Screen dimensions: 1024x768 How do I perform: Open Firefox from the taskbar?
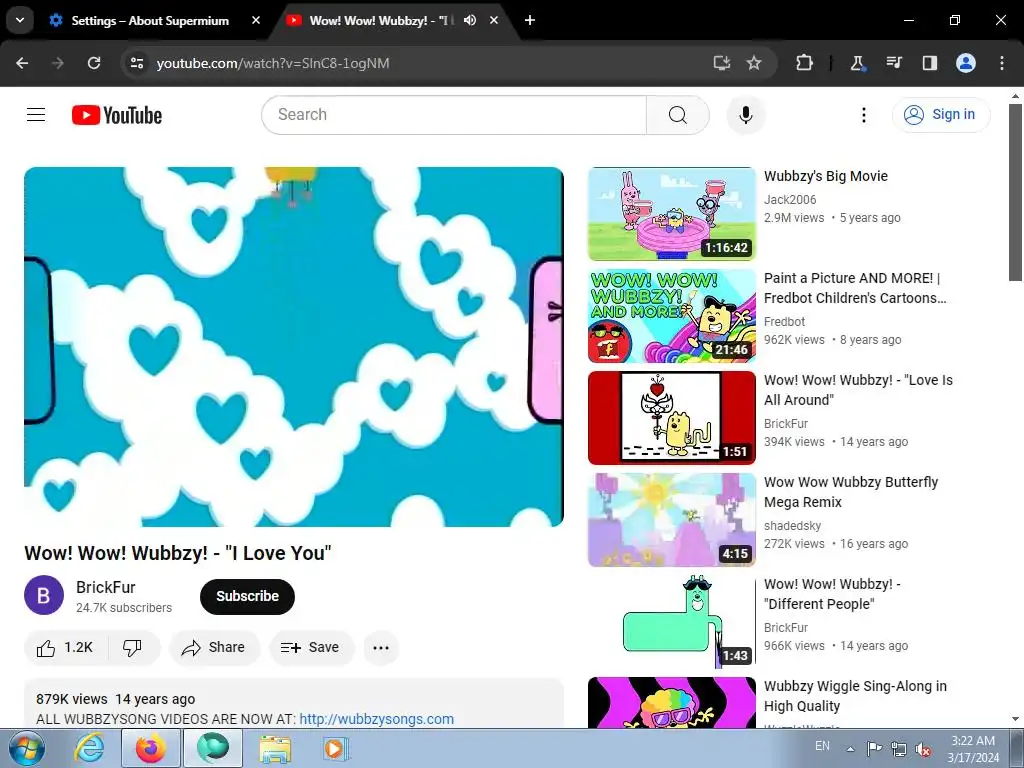(150, 748)
